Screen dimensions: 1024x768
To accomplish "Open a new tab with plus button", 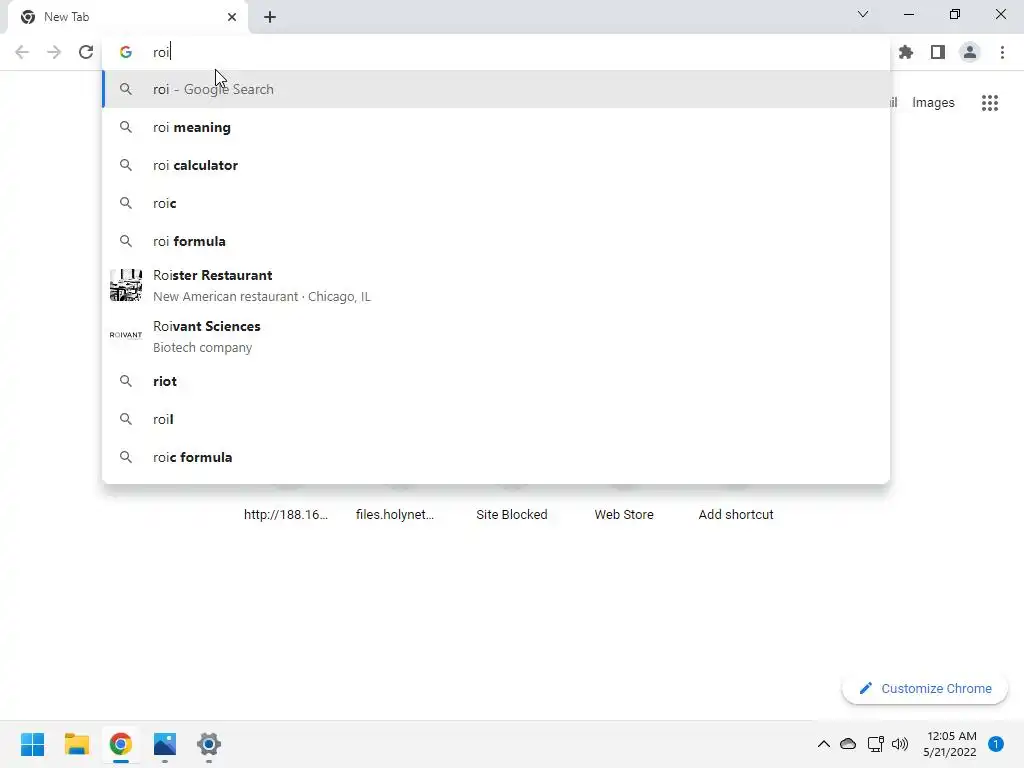I will pyautogui.click(x=270, y=17).
